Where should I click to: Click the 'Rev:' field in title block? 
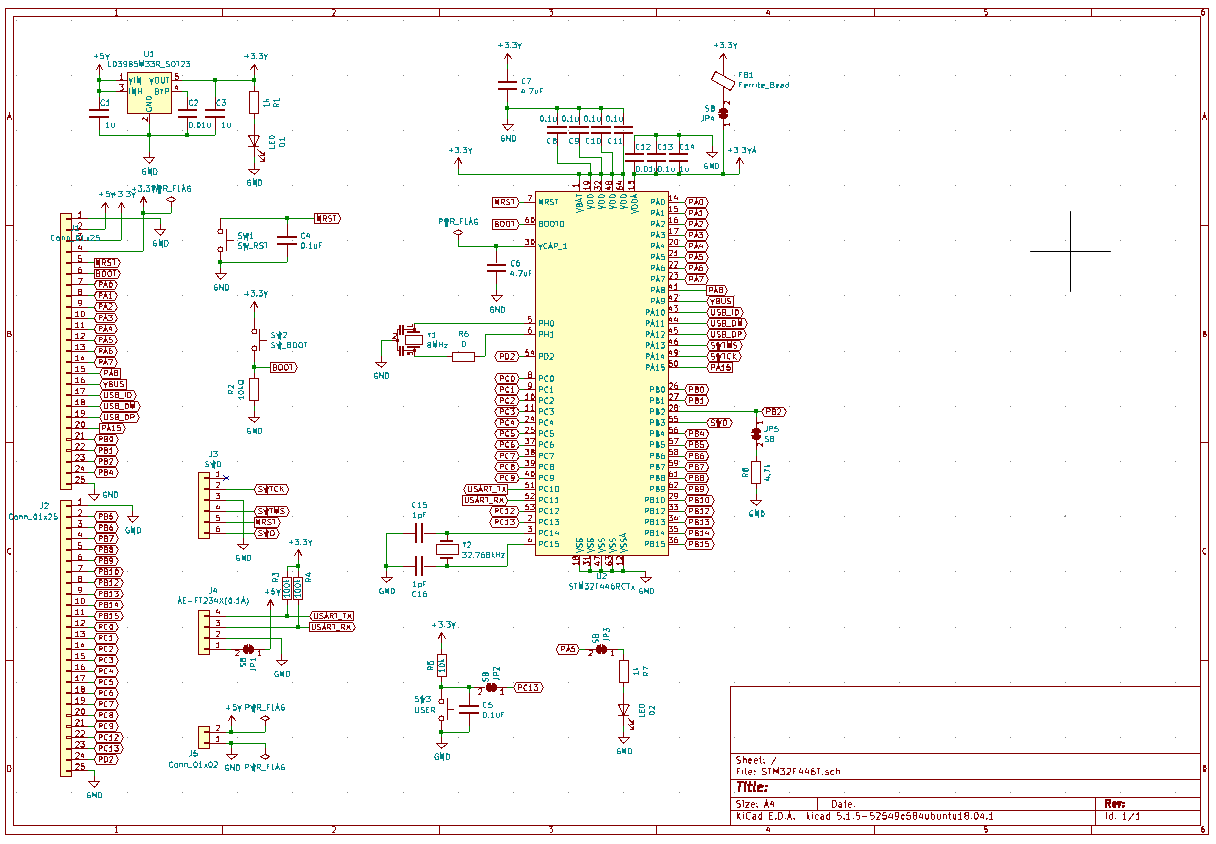pyautogui.click(x=1115, y=804)
